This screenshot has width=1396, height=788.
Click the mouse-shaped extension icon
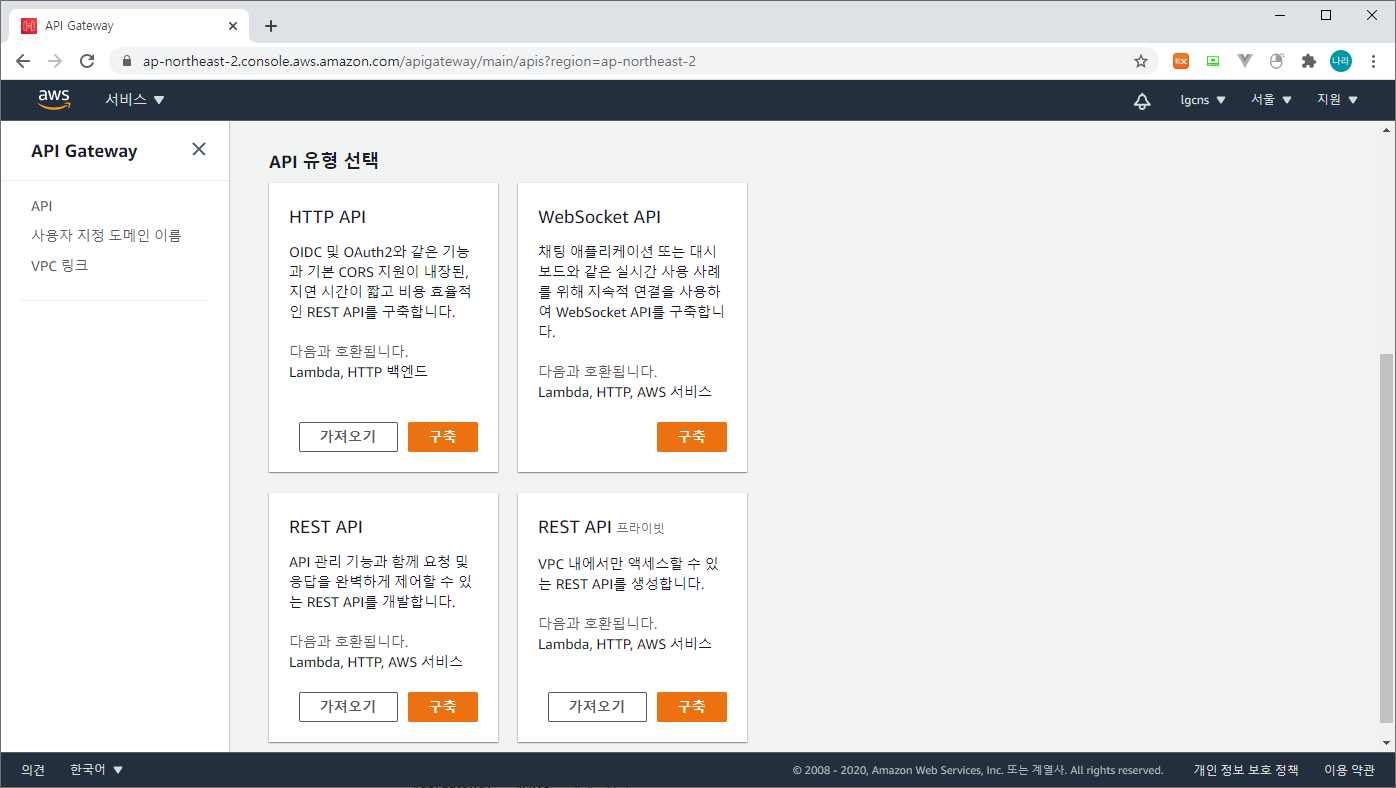click(1276, 61)
